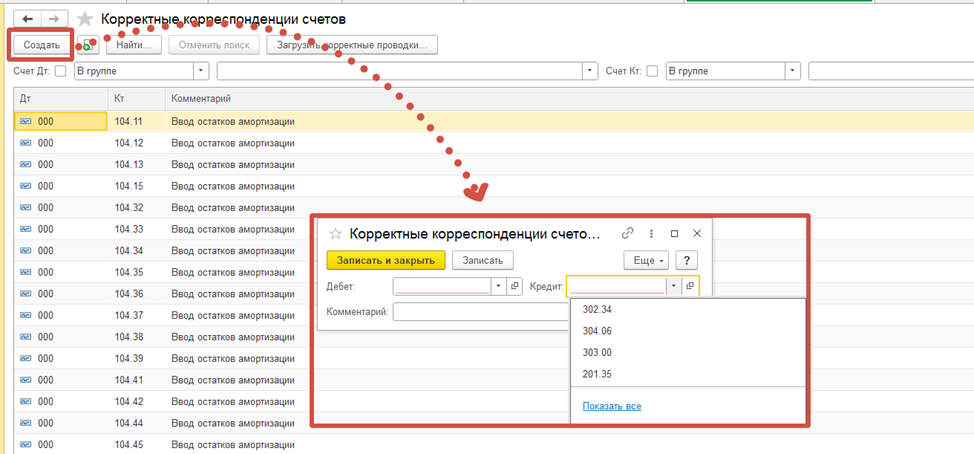Click row icon of the 104.44 entry

pyautogui.click(x=25, y=423)
